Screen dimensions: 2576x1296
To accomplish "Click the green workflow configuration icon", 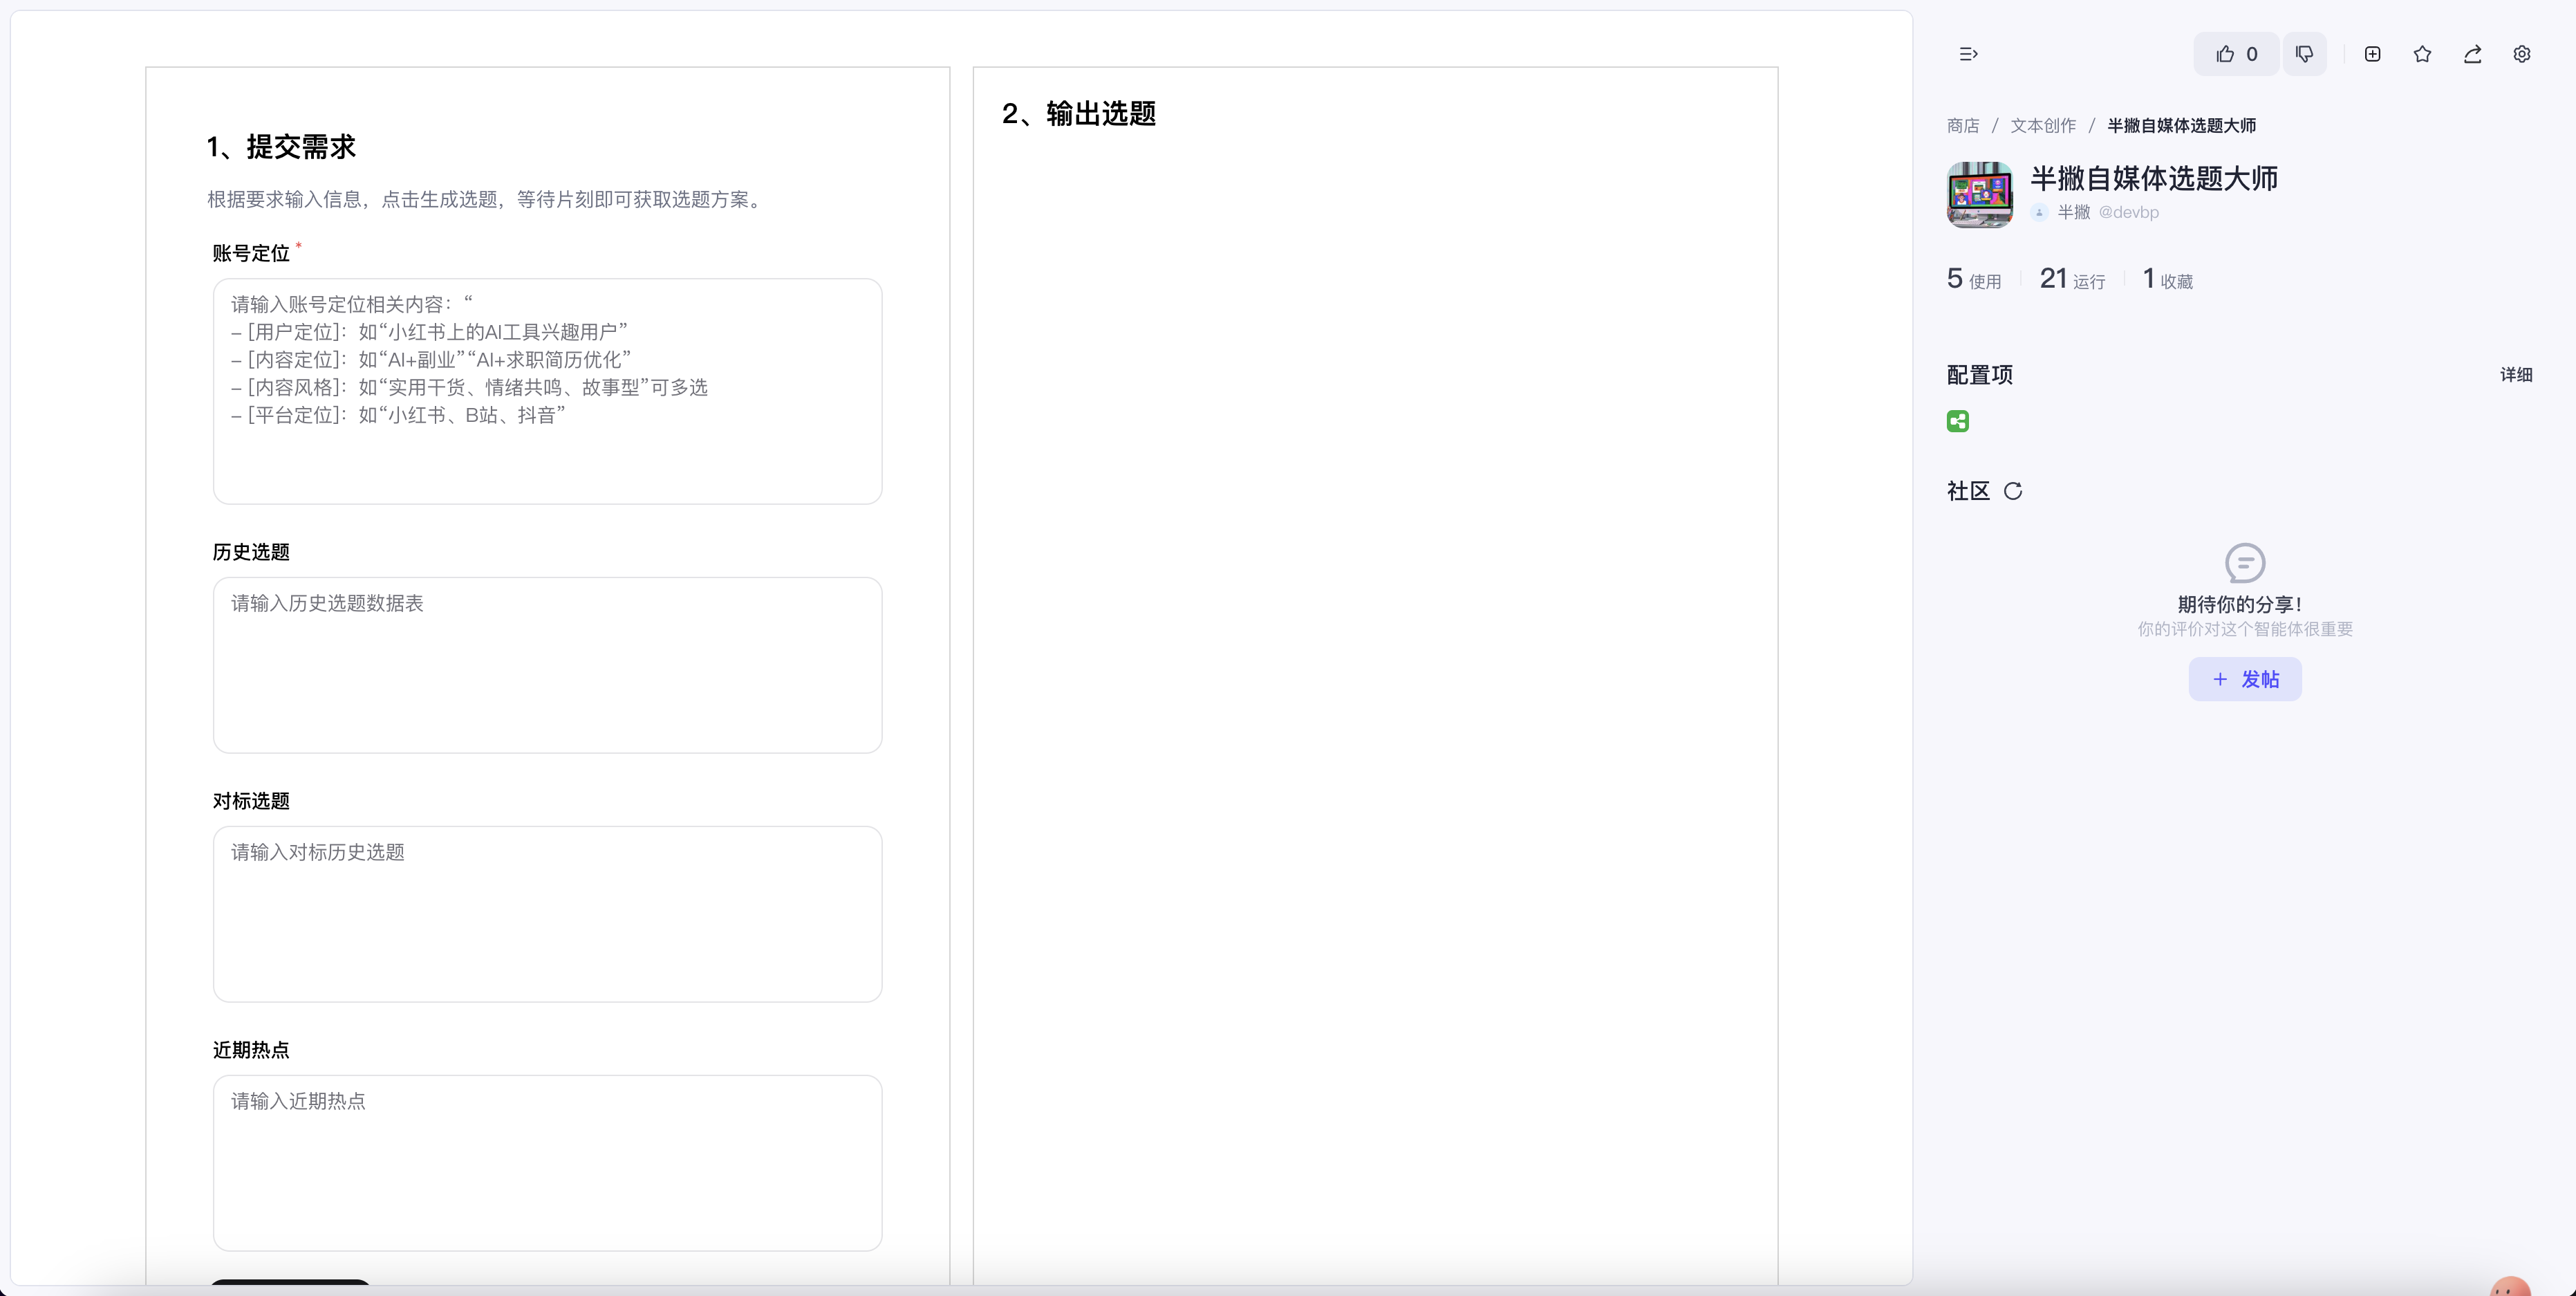I will coord(1958,421).
